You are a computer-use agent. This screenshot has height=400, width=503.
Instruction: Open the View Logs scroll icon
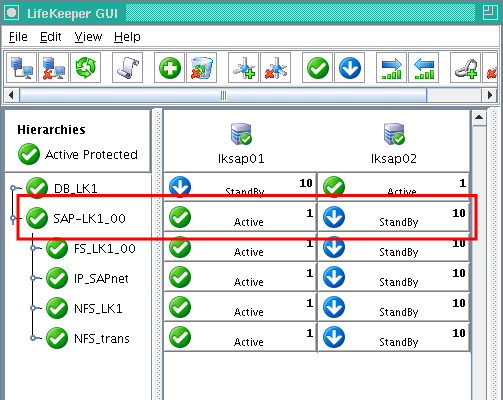(128, 68)
